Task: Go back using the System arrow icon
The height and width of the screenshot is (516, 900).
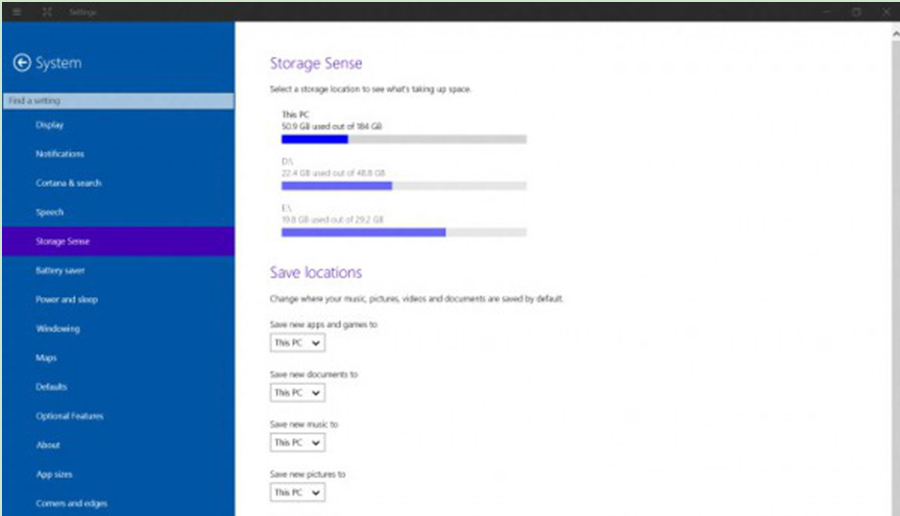Action: pos(22,63)
